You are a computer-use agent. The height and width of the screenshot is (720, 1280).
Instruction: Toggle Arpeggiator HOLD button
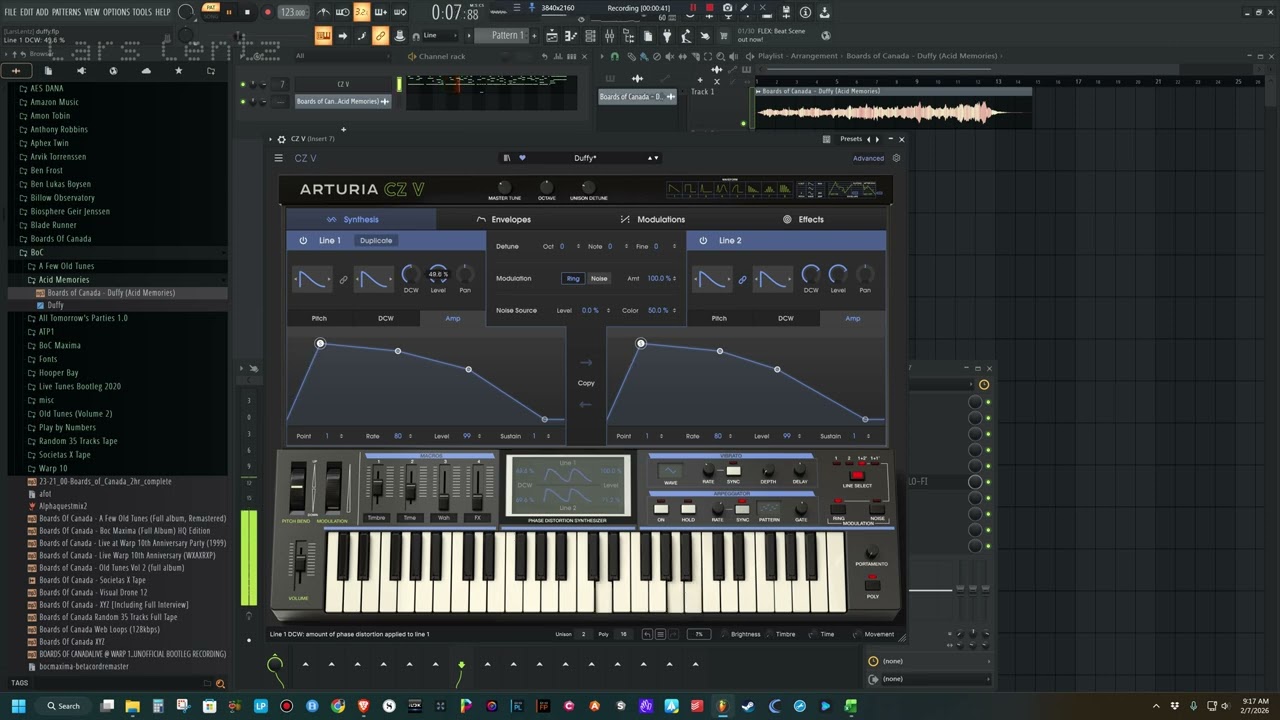[x=688, y=509]
